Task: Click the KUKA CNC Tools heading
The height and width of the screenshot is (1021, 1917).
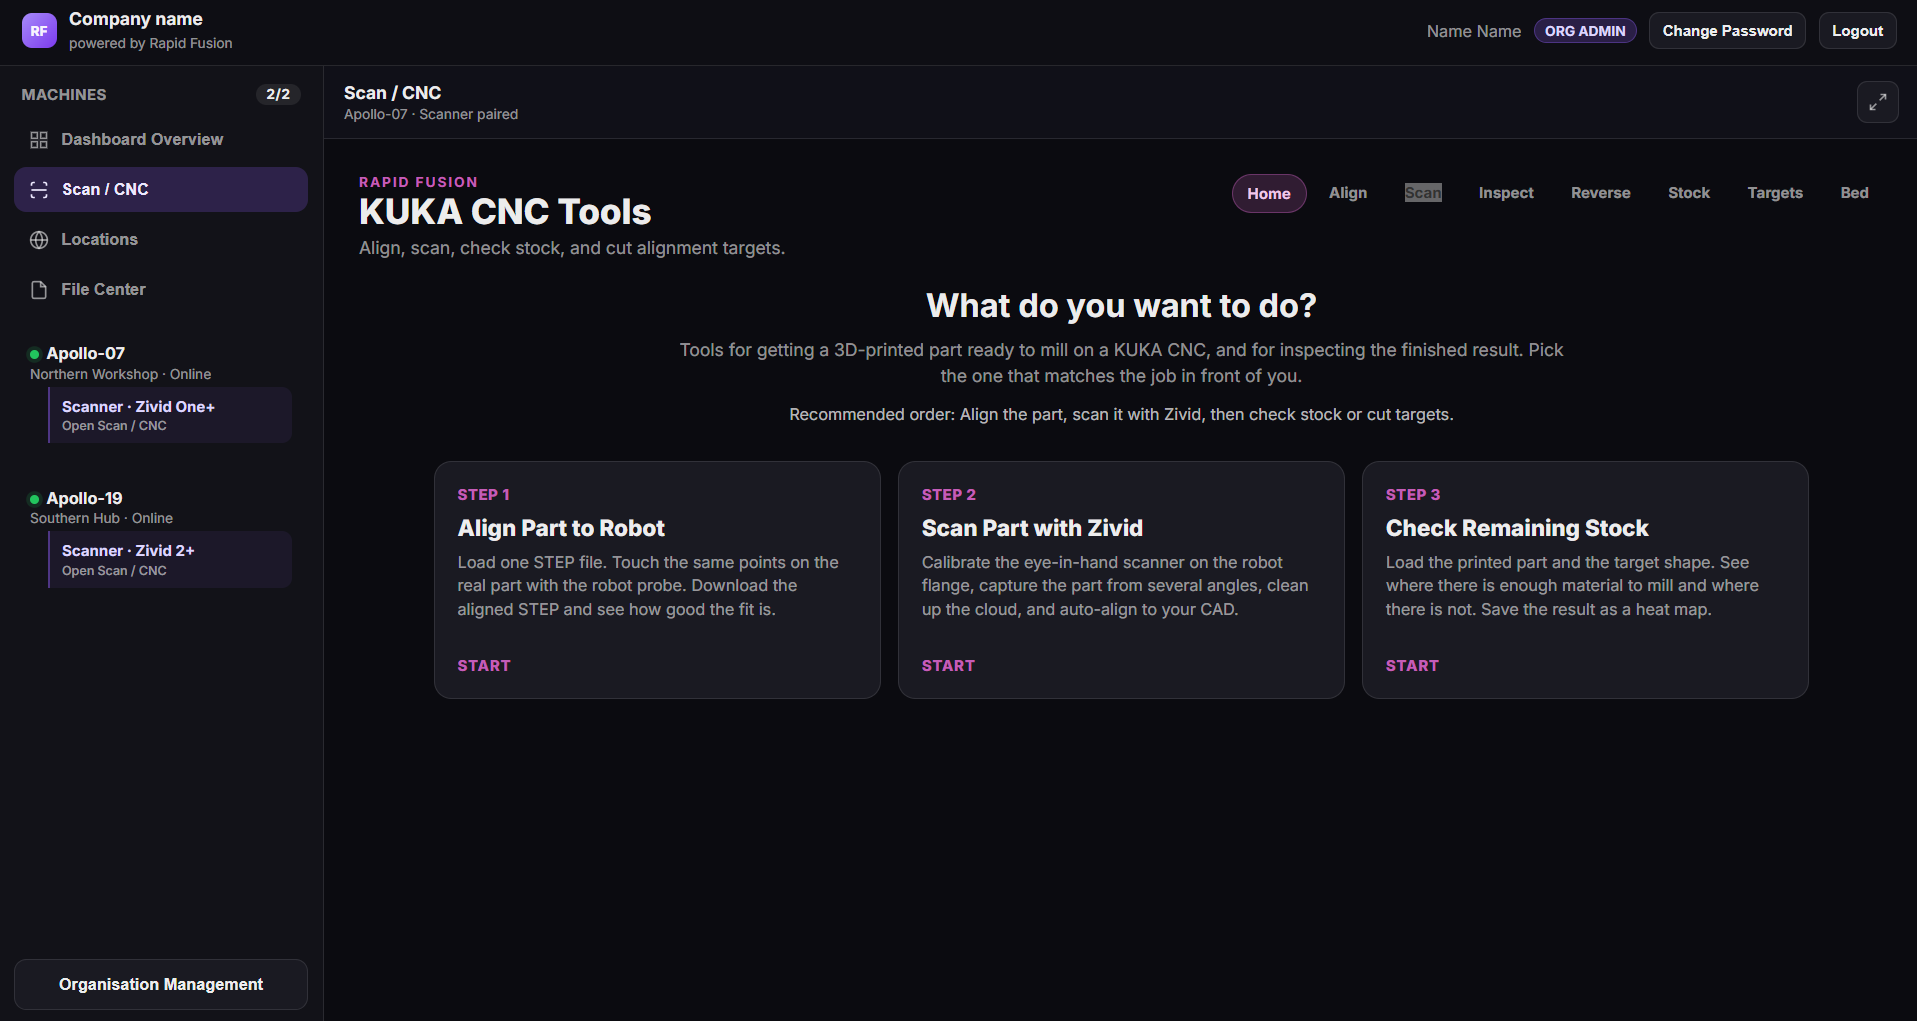Action: tap(505, 213)
